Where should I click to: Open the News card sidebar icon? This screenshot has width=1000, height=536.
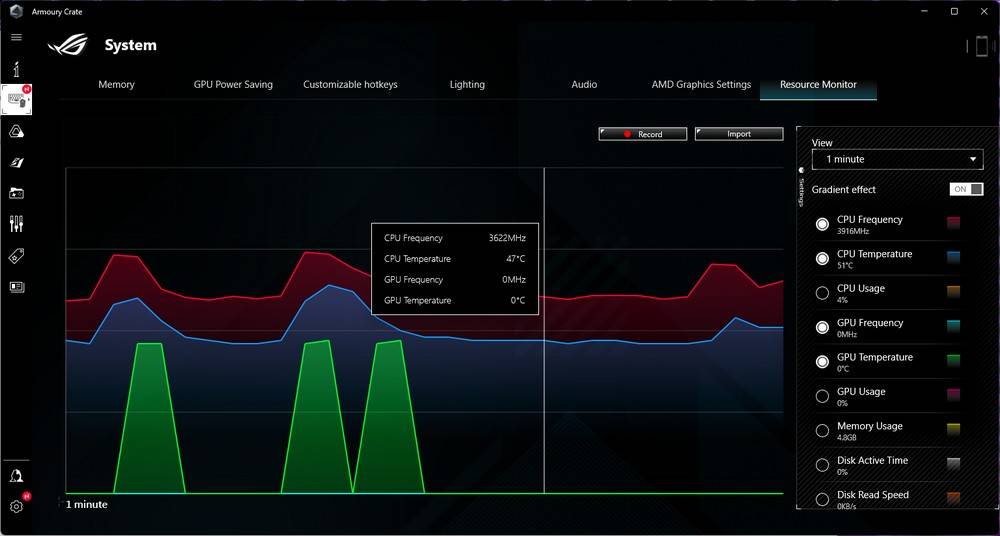pos(17,287)
